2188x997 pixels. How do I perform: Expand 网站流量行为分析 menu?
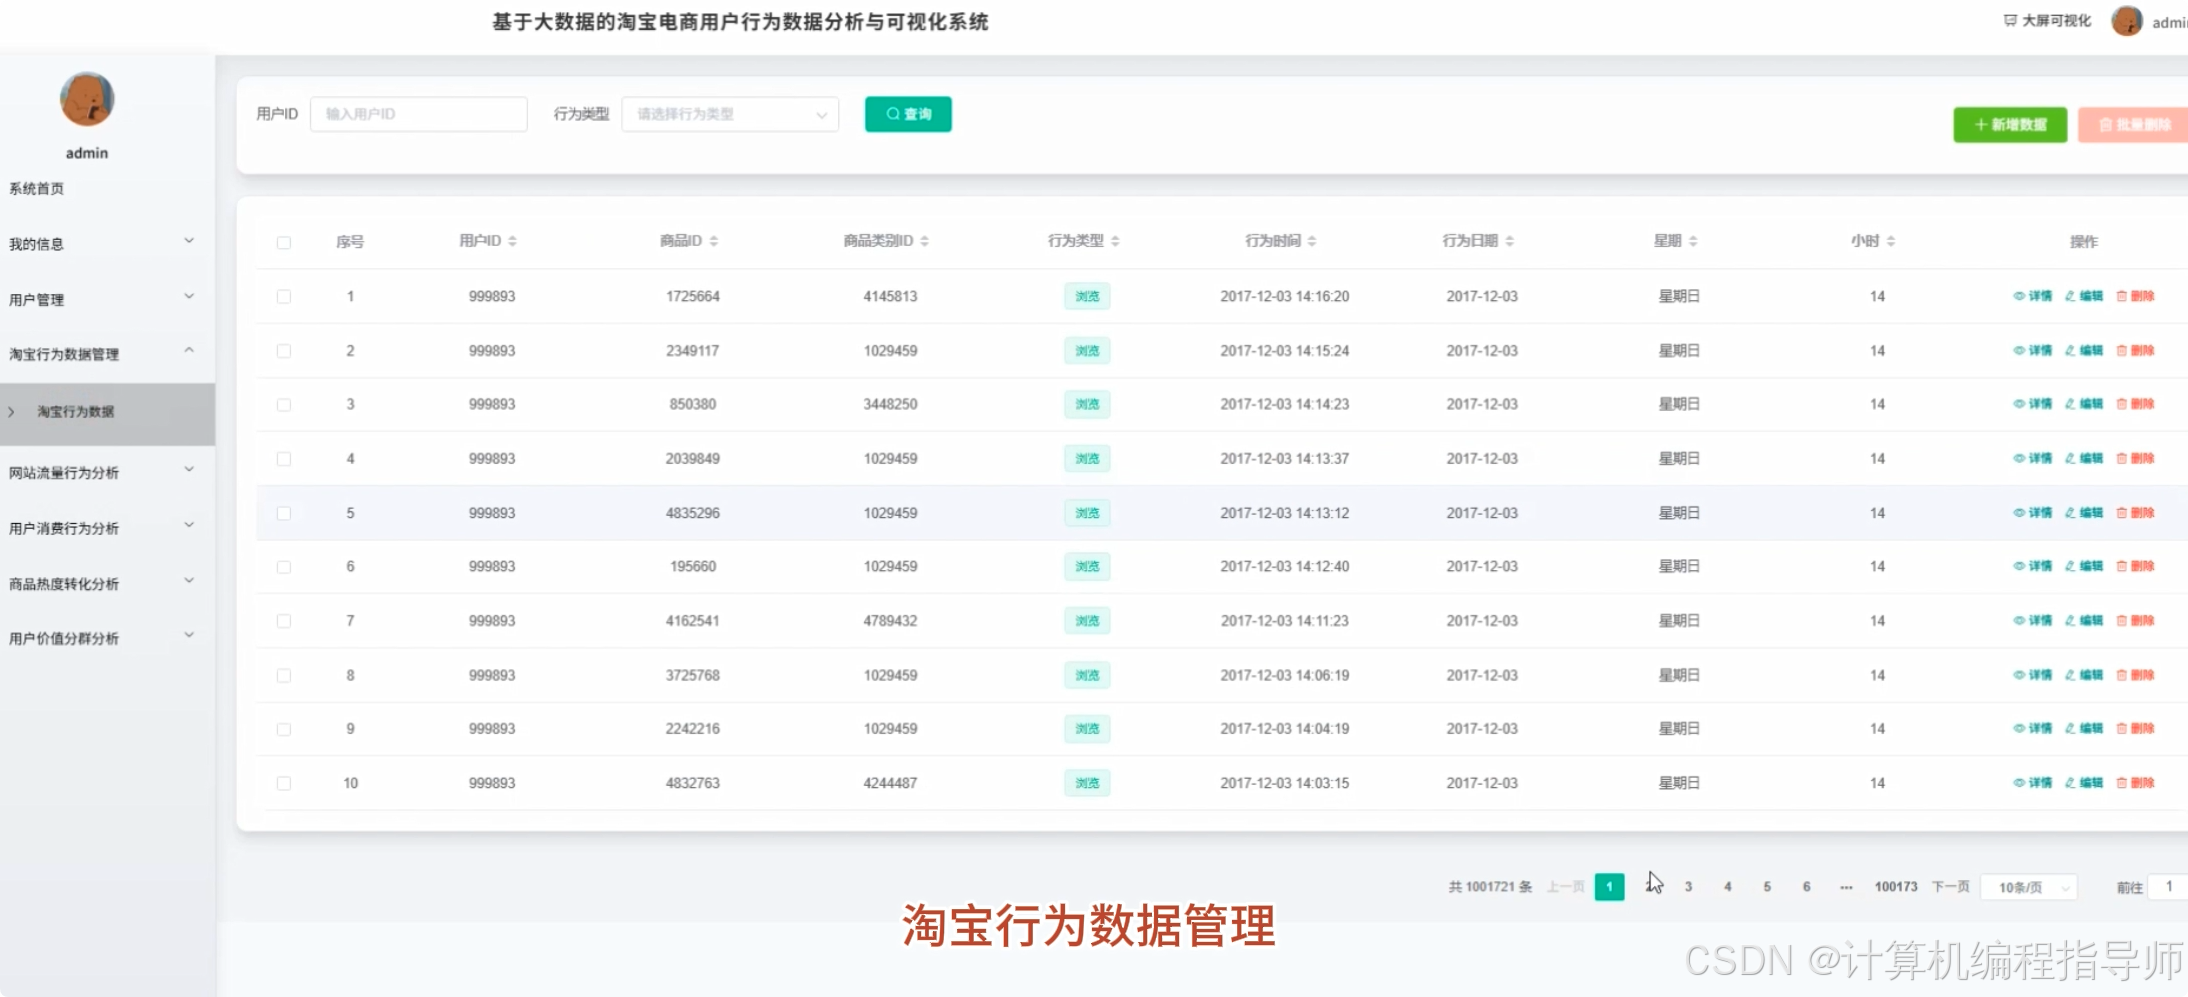(107, 472)
